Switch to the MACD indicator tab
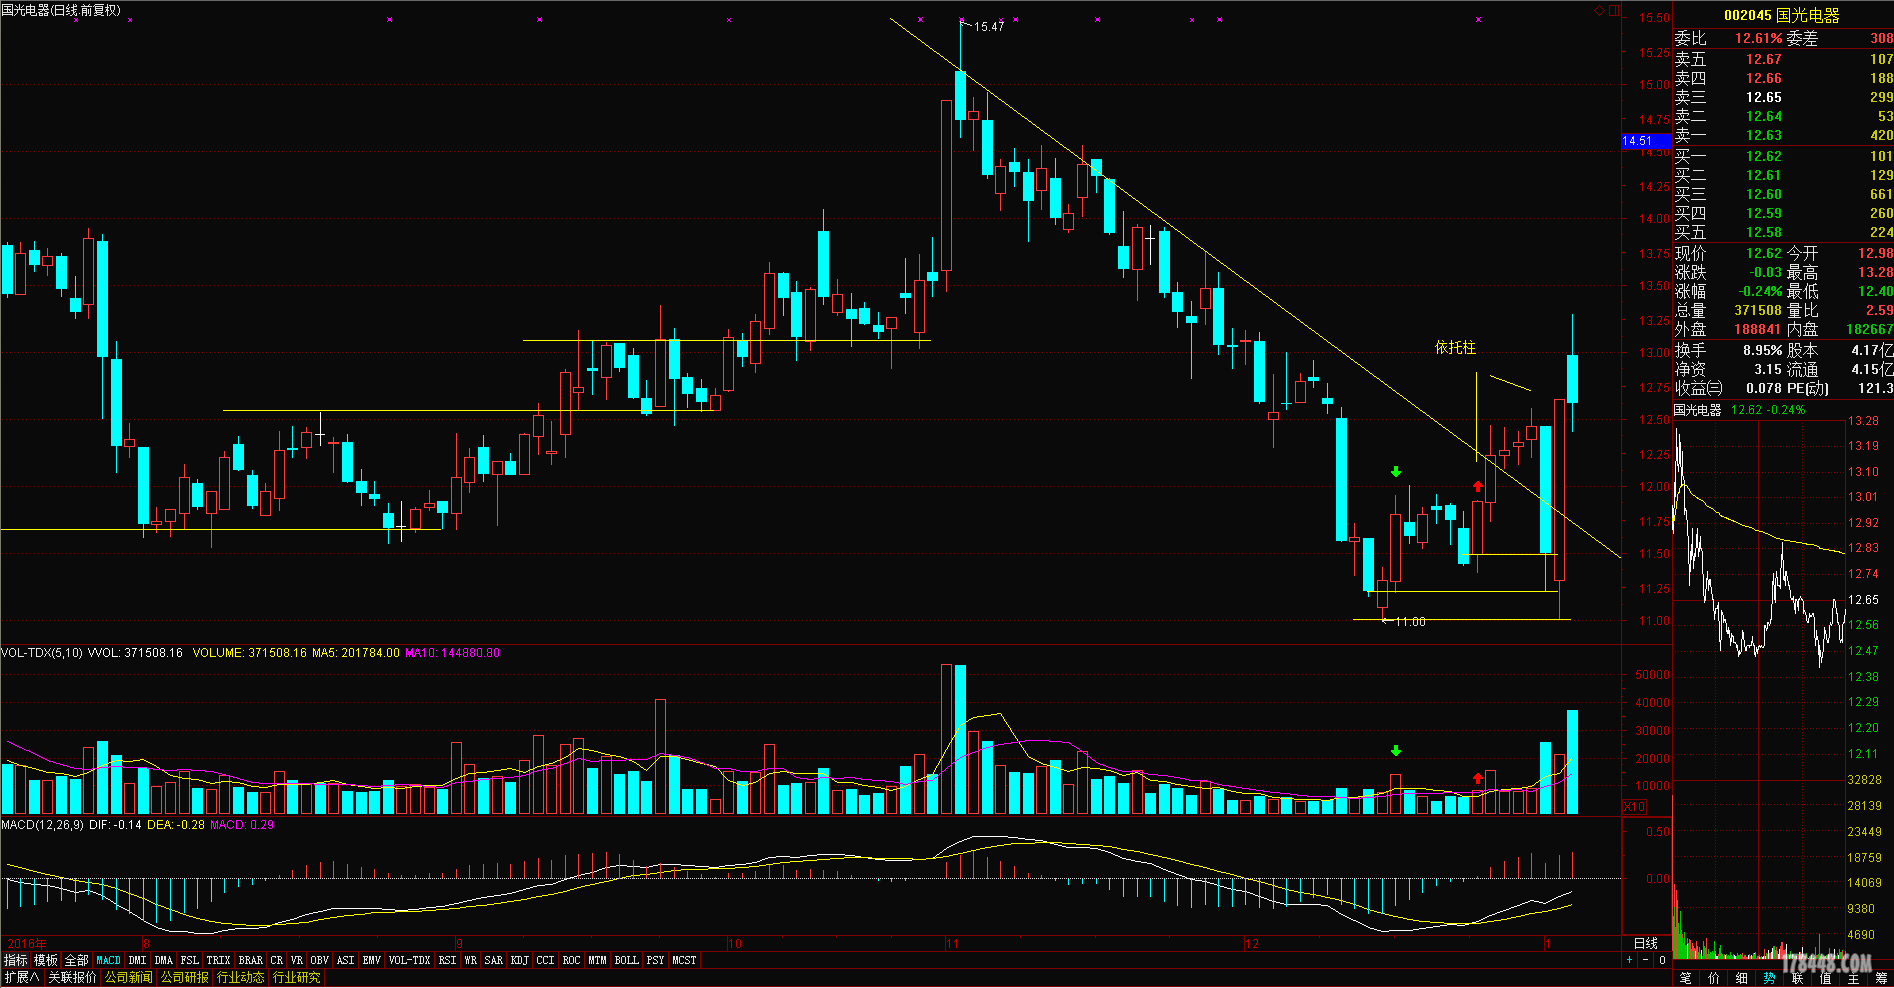This screenshot has height=988, width=1894. (x=108, y=960)
